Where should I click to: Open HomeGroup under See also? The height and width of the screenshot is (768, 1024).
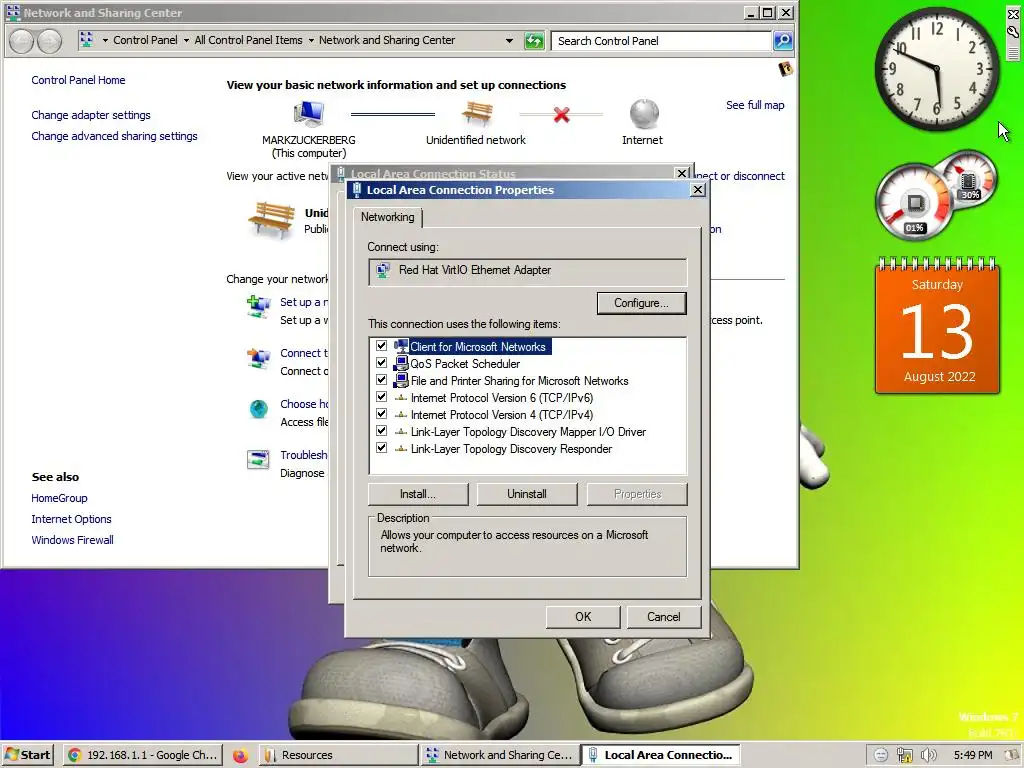click(59, 498)
